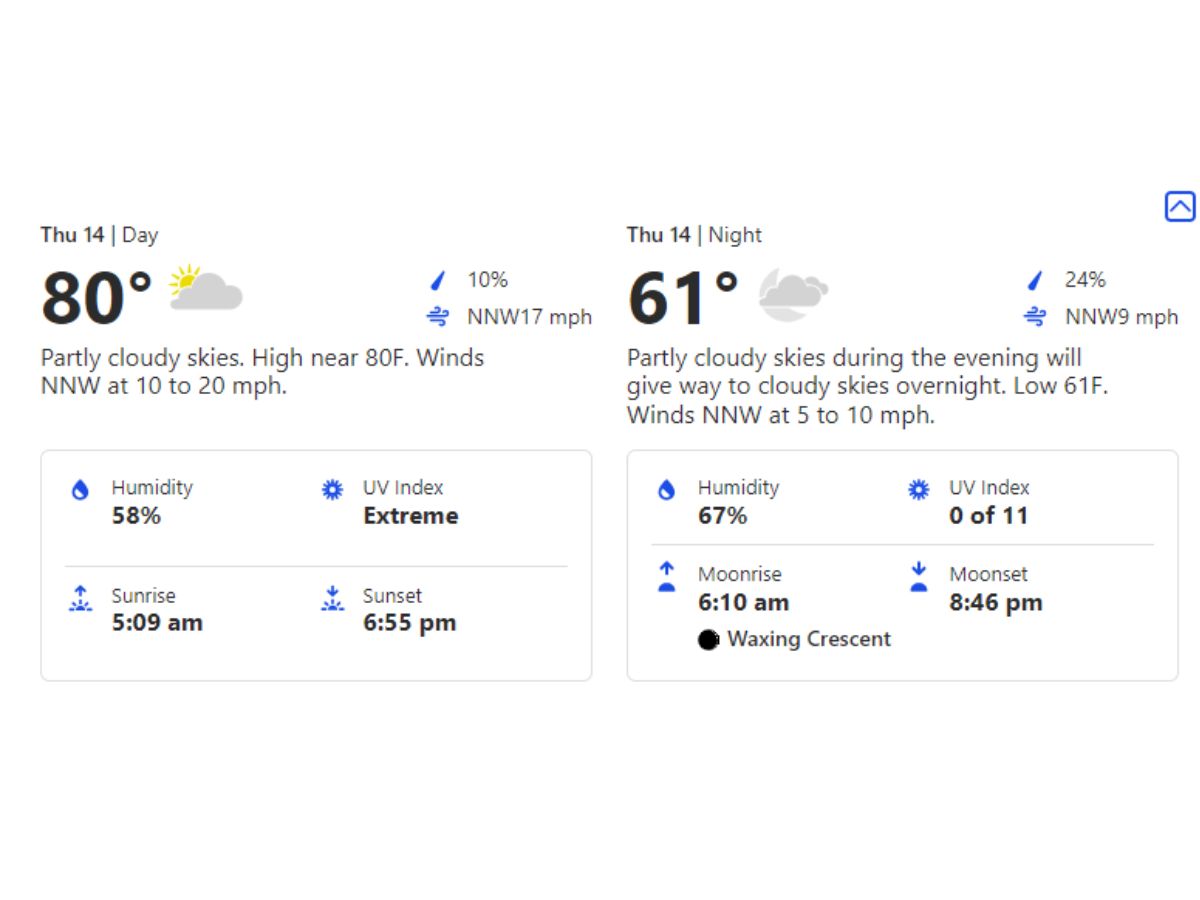Click the 61° nighttime temperature
This screenshot has height=900, width=1200.
point(683,298)
